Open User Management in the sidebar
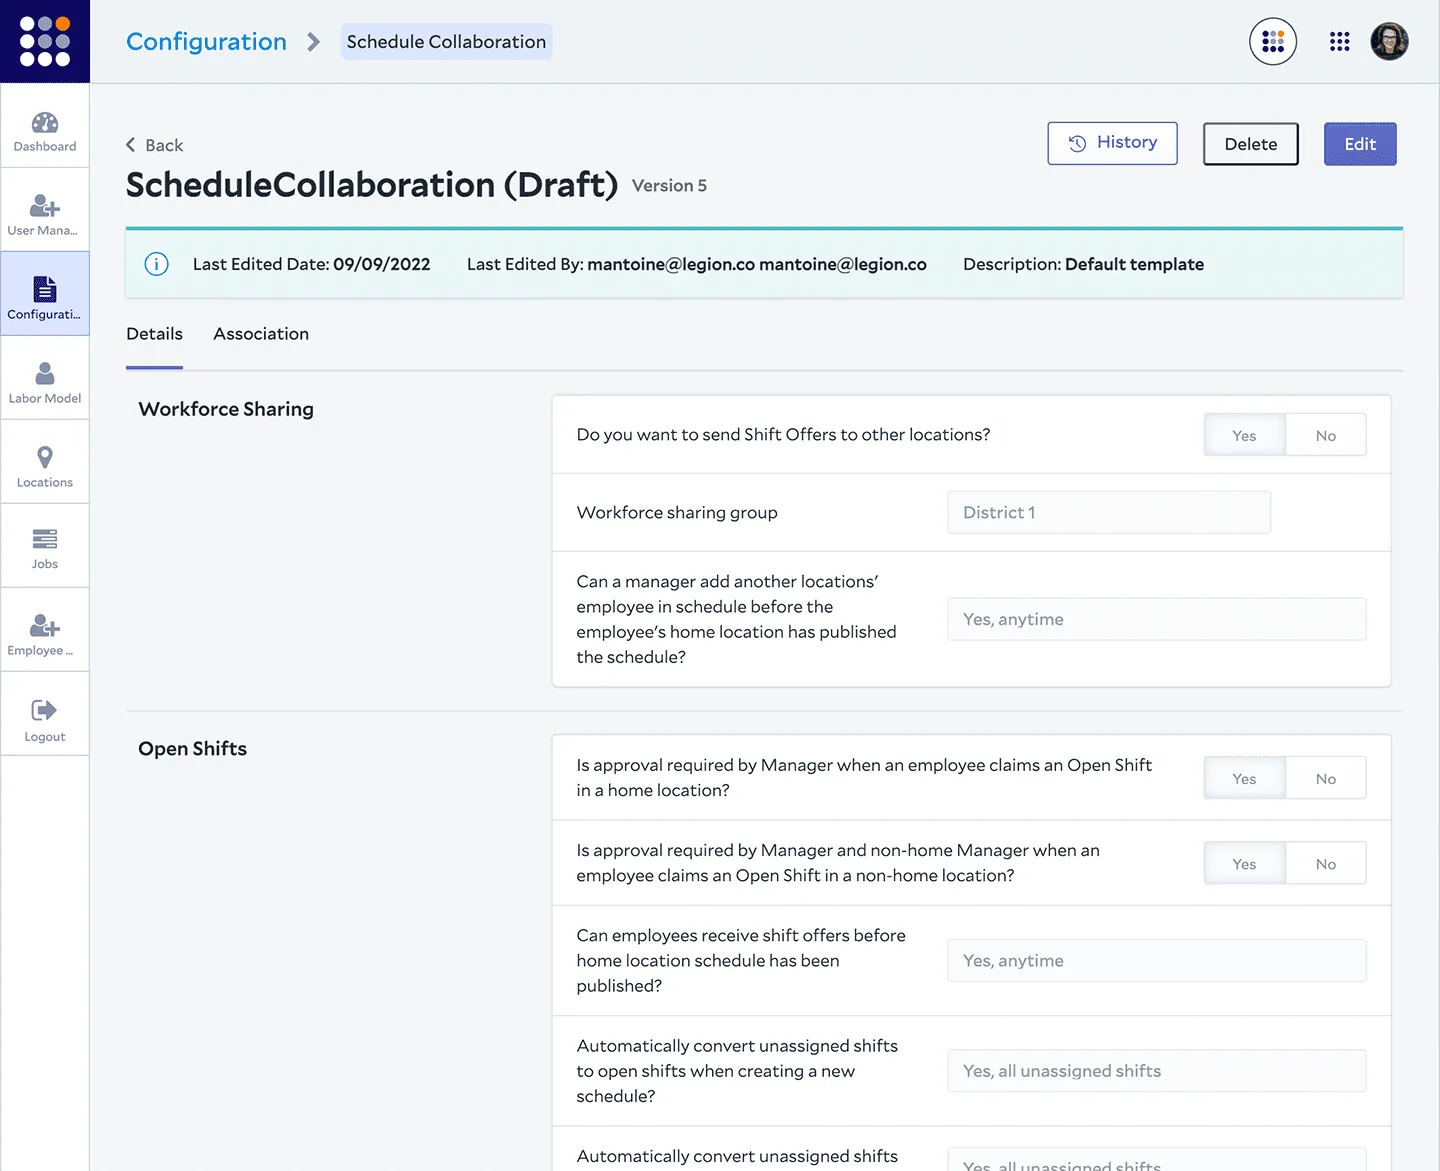 pos(44,214)
